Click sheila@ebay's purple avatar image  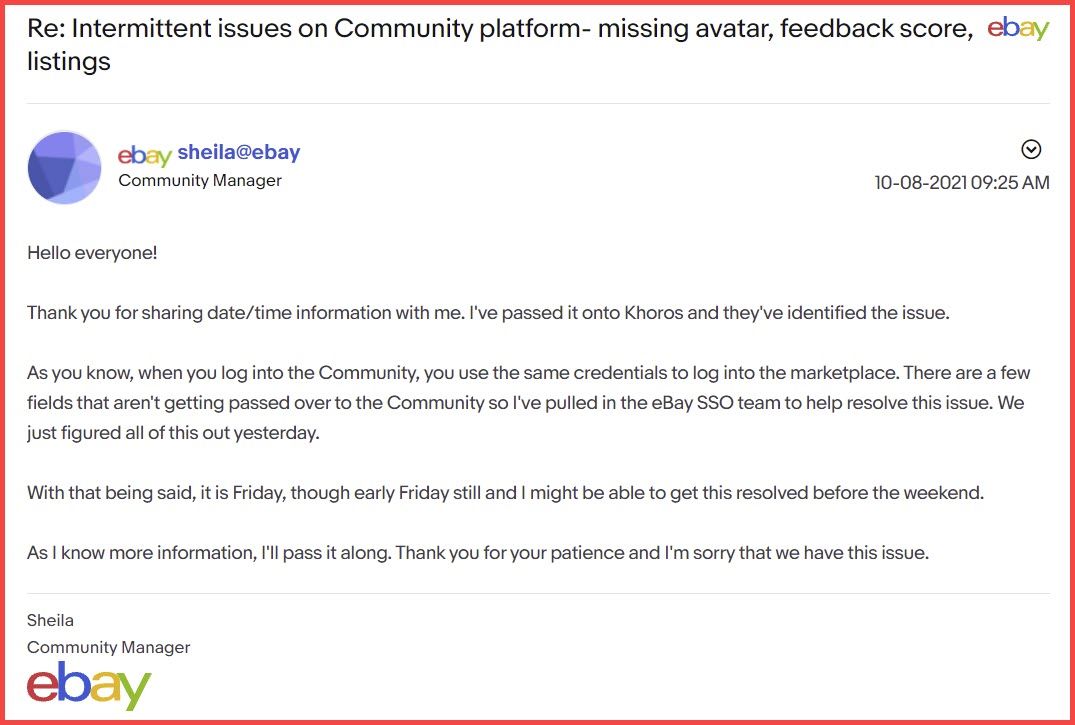pos(64,167)
